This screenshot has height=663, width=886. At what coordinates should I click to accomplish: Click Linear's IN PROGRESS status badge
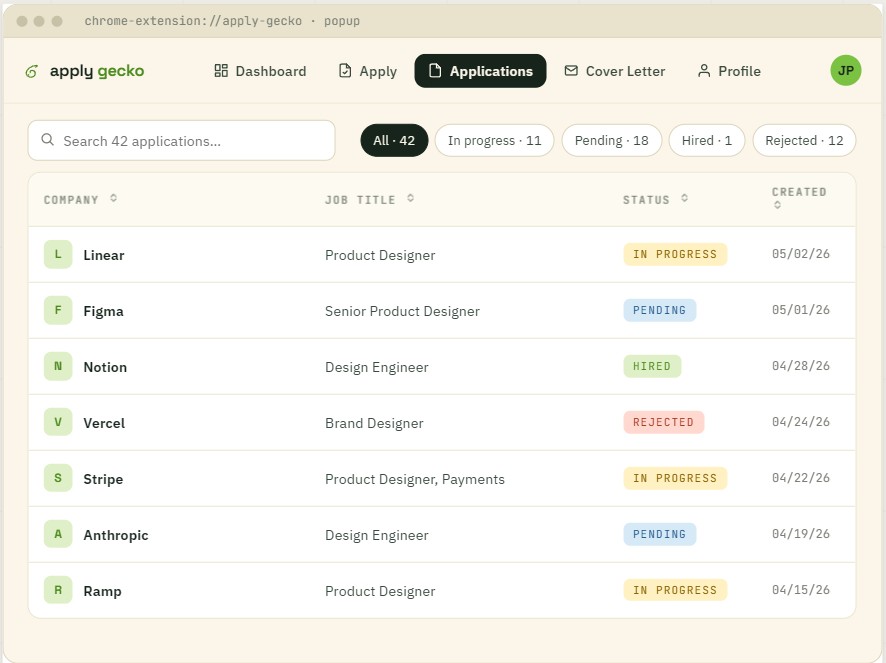675,254
